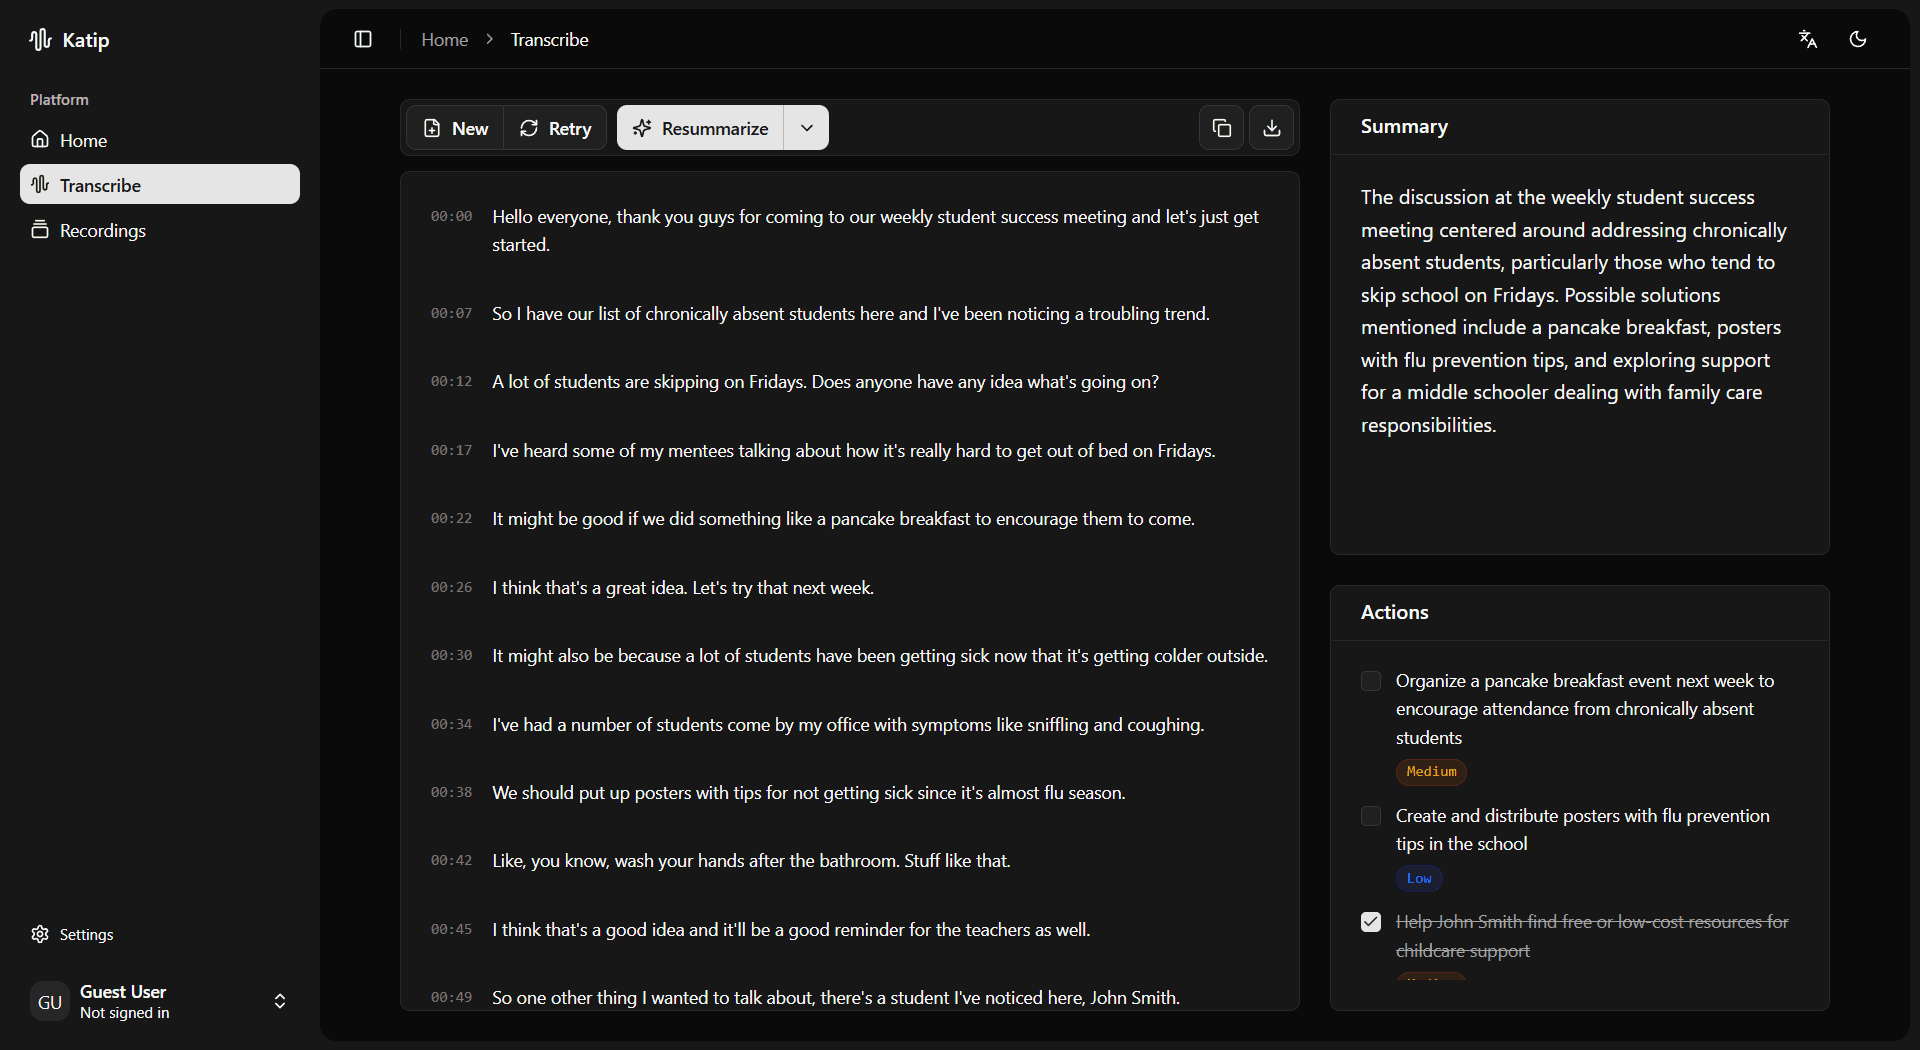This screenshot has width=1920, height=1050.
Task: Expand the Guest User account menu
Action: [280, 1002]
